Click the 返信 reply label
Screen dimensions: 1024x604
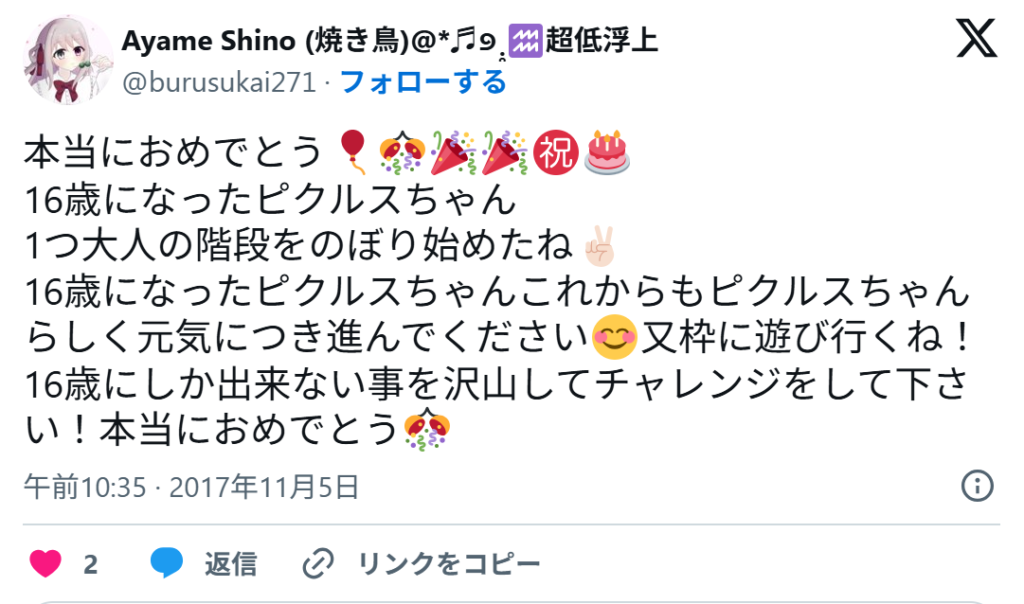pyautogui.click(x=231, y=564)
